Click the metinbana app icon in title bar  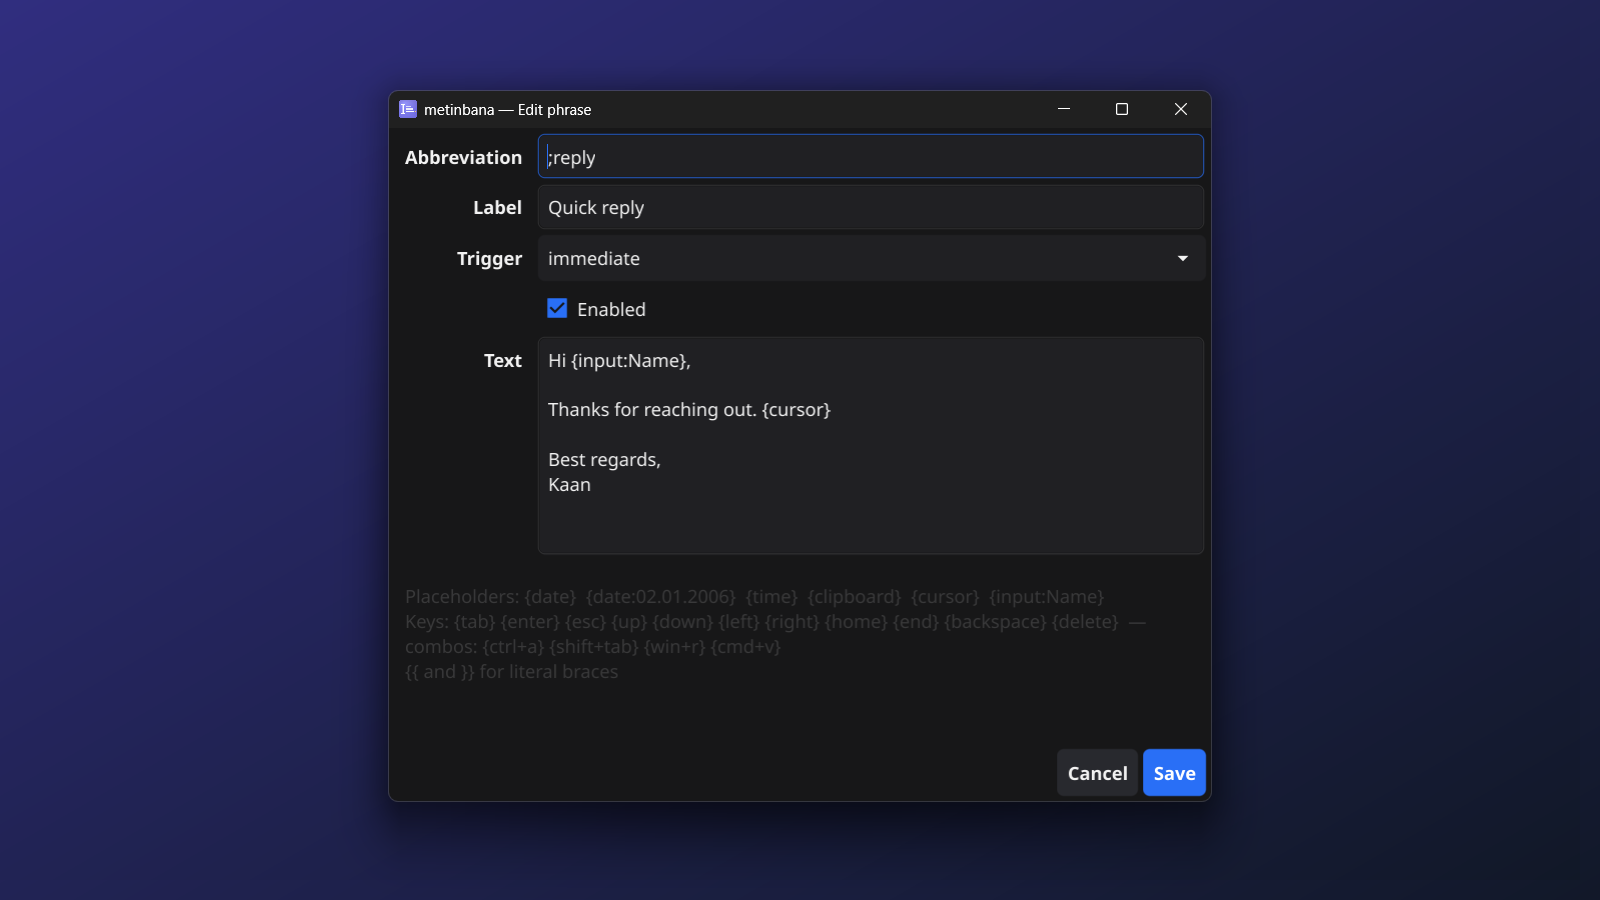point(408,109)
